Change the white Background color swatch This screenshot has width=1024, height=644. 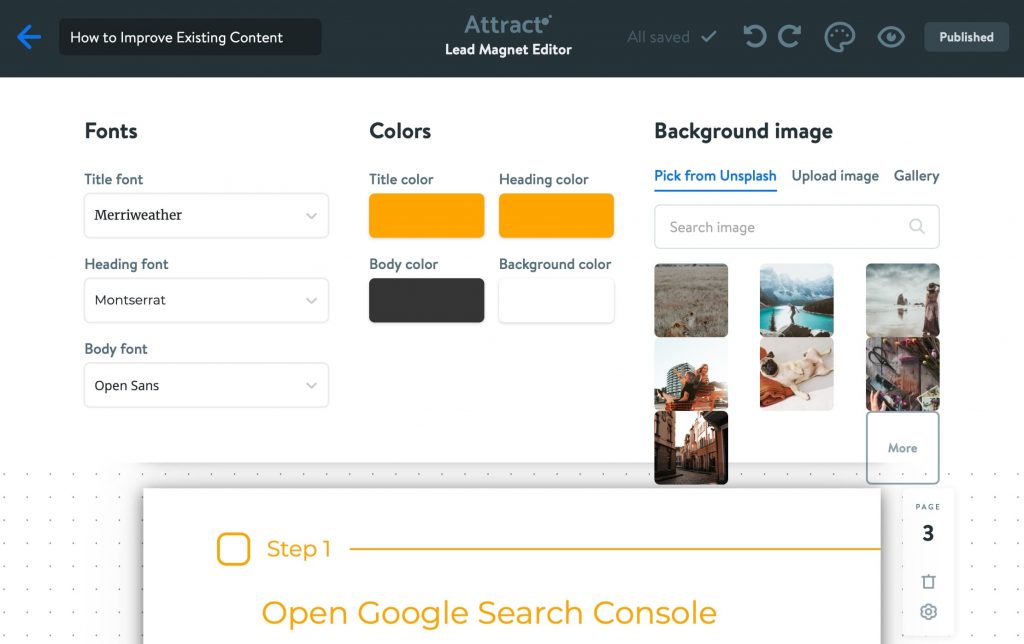click(556, 300)
